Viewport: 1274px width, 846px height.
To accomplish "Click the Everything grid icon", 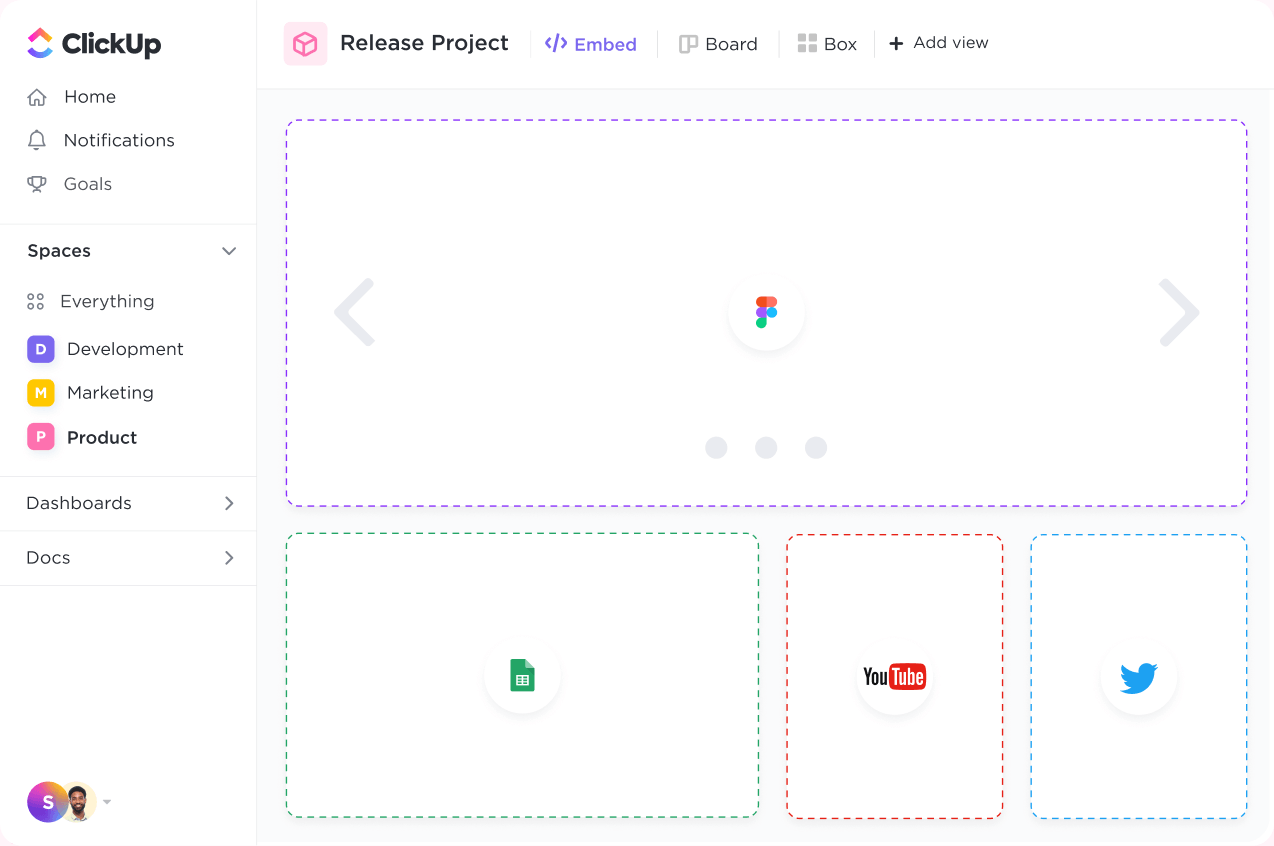I will 36,301.
